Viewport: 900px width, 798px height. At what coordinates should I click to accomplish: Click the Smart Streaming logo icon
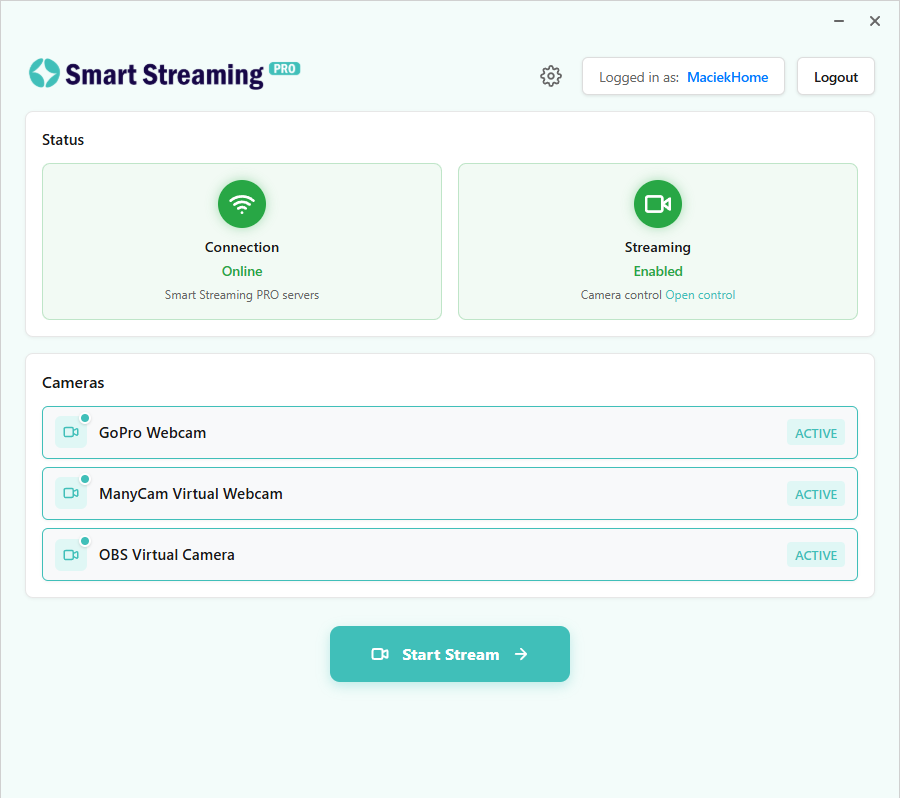click(x=44, y=73)
